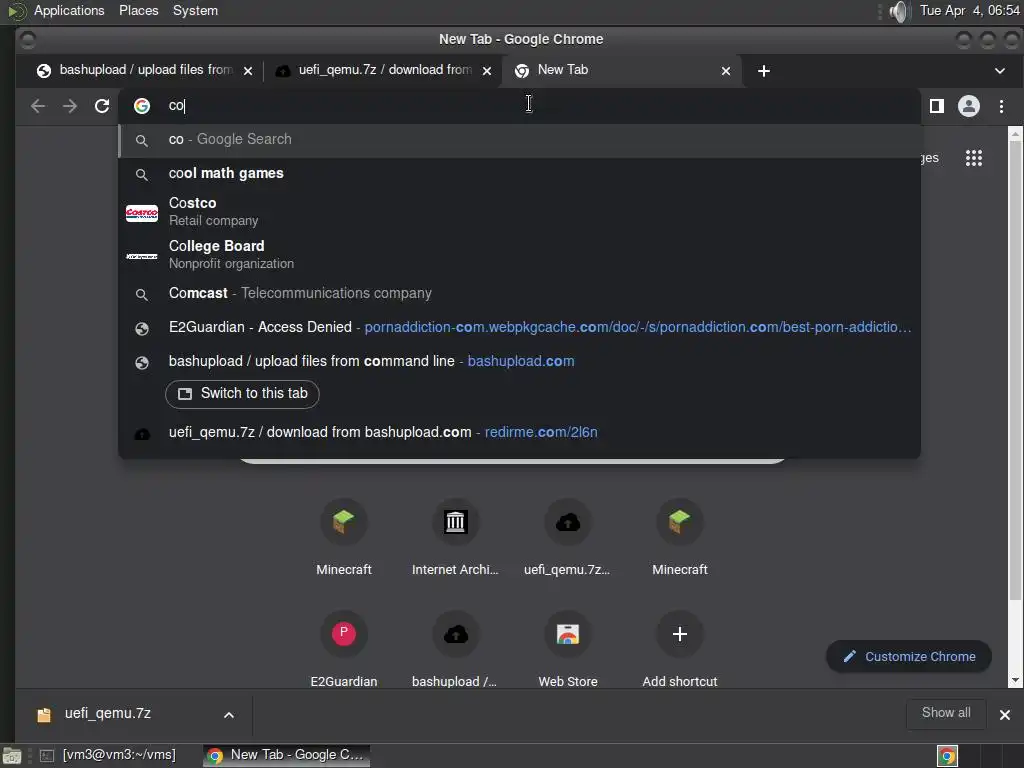Image resolution: width=1024 pixels, height=768 pixels.
Task: Open the E2Guardian Access Denied suggestion
Action: (519, 327)
